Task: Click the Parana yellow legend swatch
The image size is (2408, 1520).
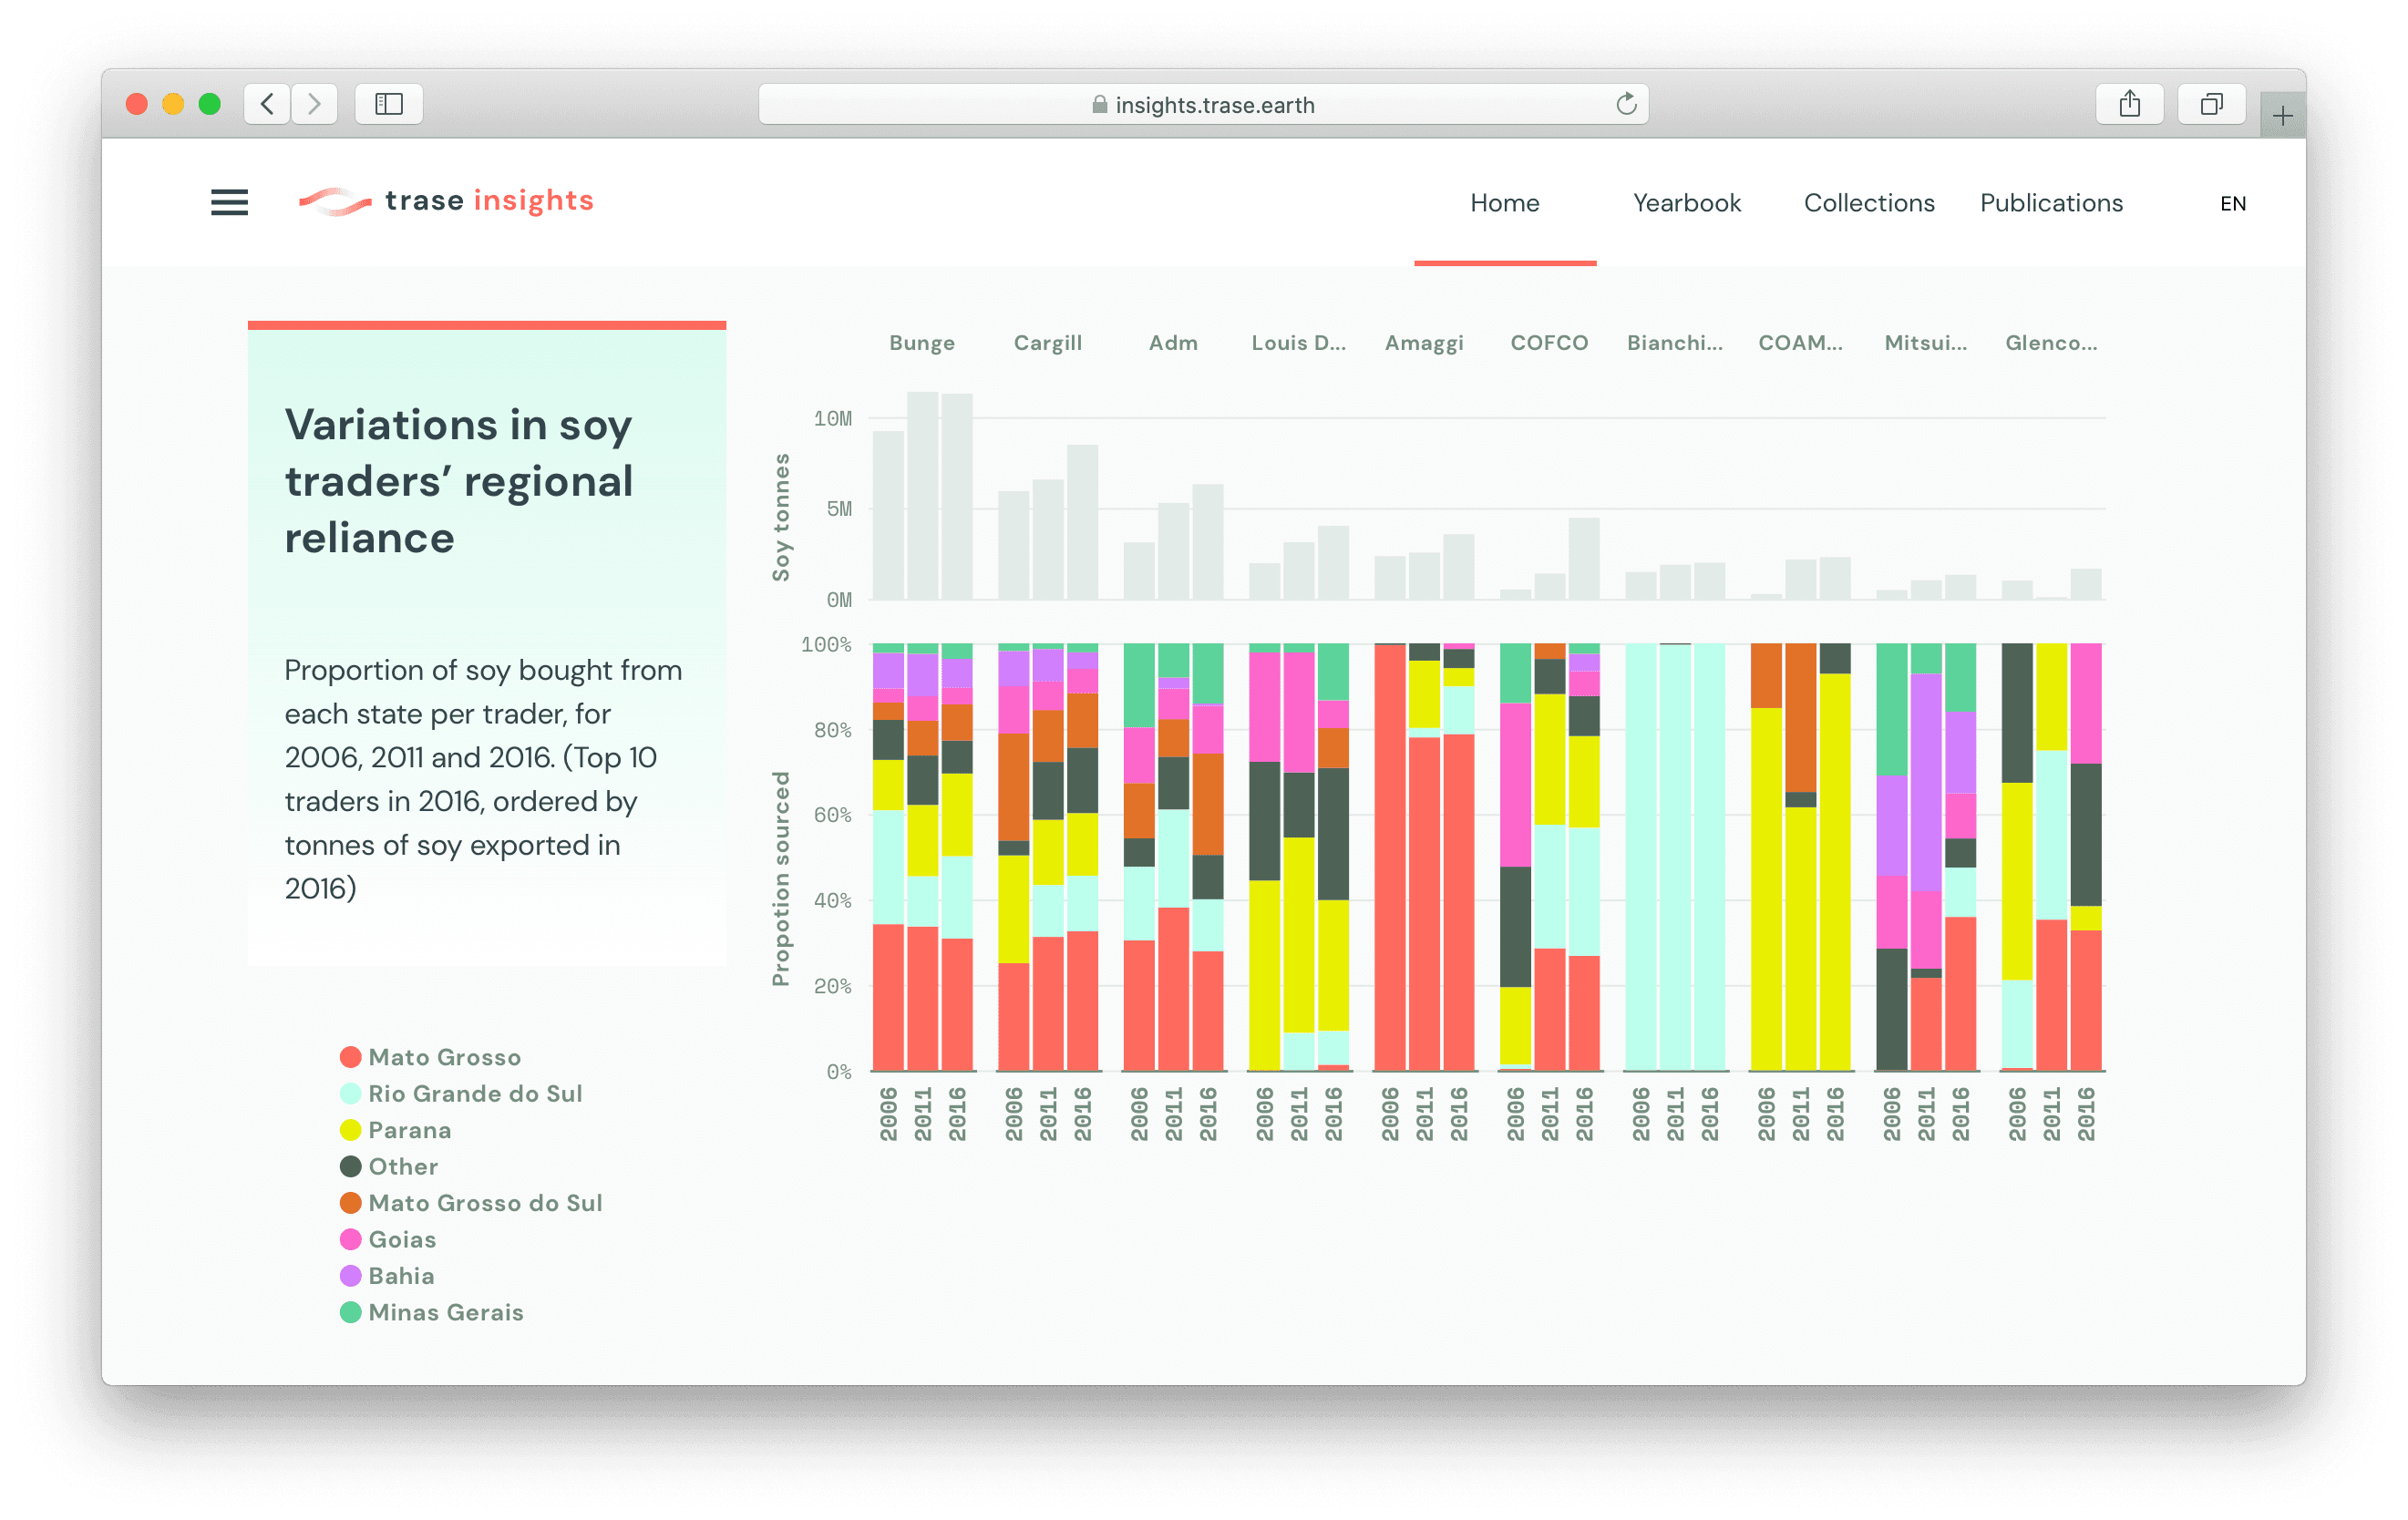Action: tap(350, 1130)
